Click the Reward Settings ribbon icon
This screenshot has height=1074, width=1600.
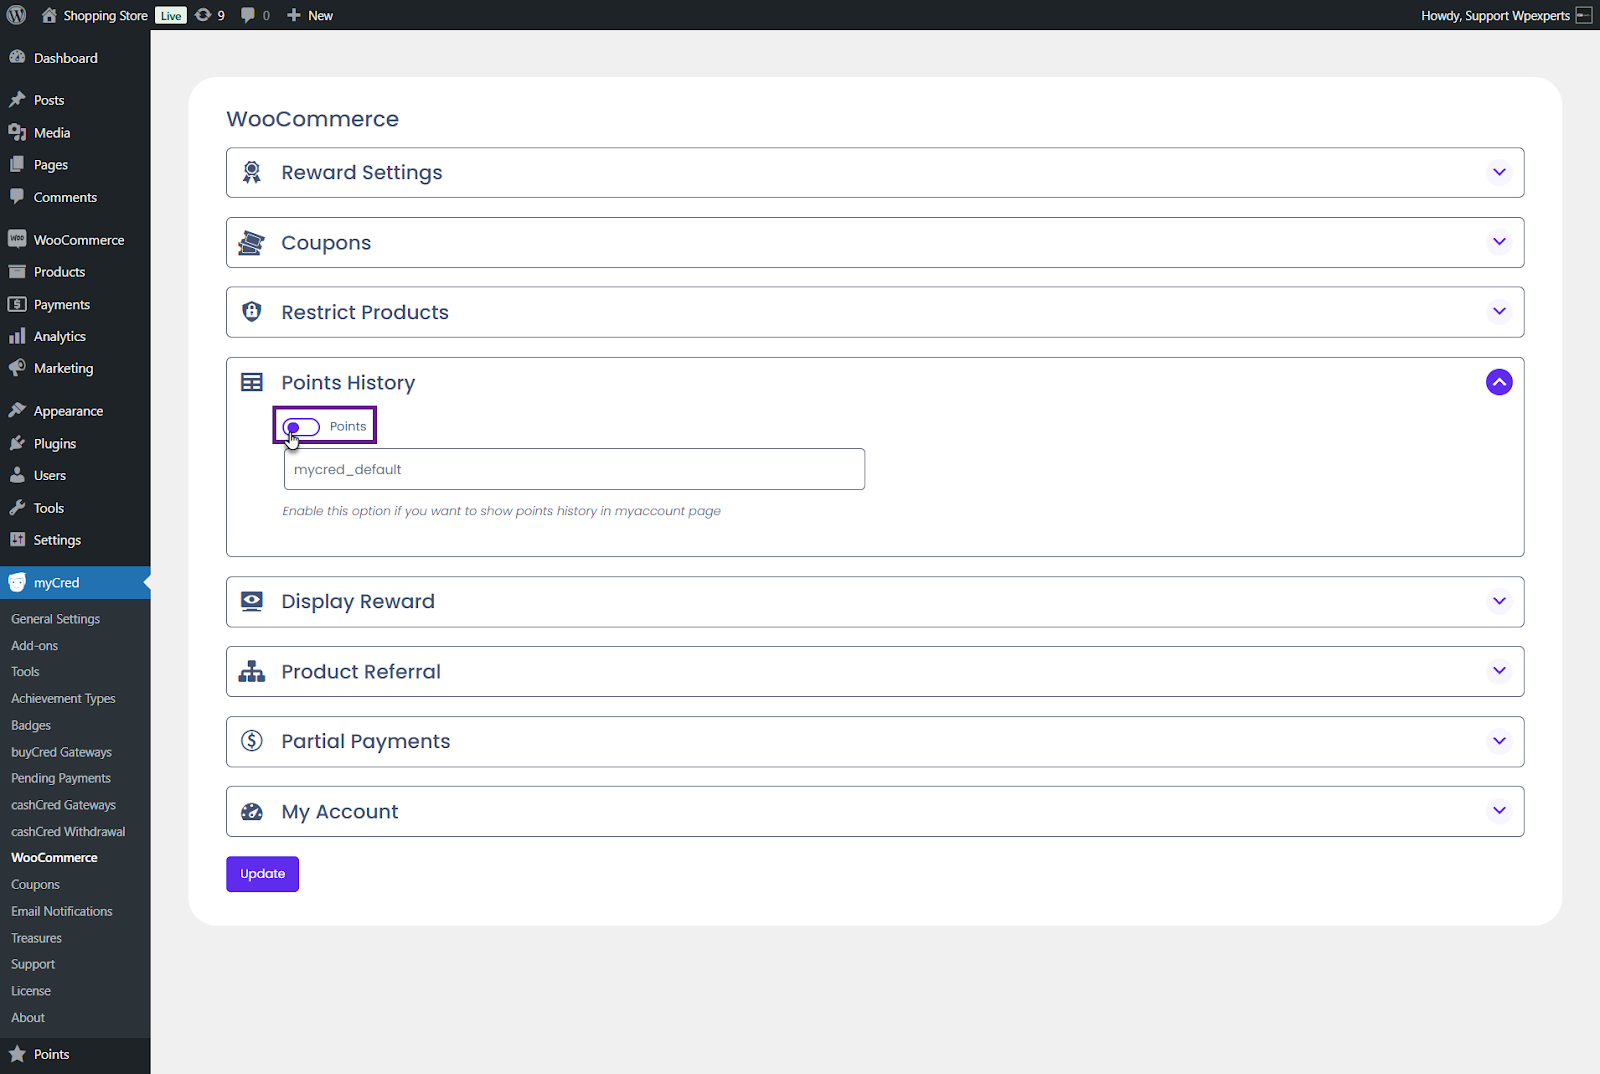pos(252,173)
